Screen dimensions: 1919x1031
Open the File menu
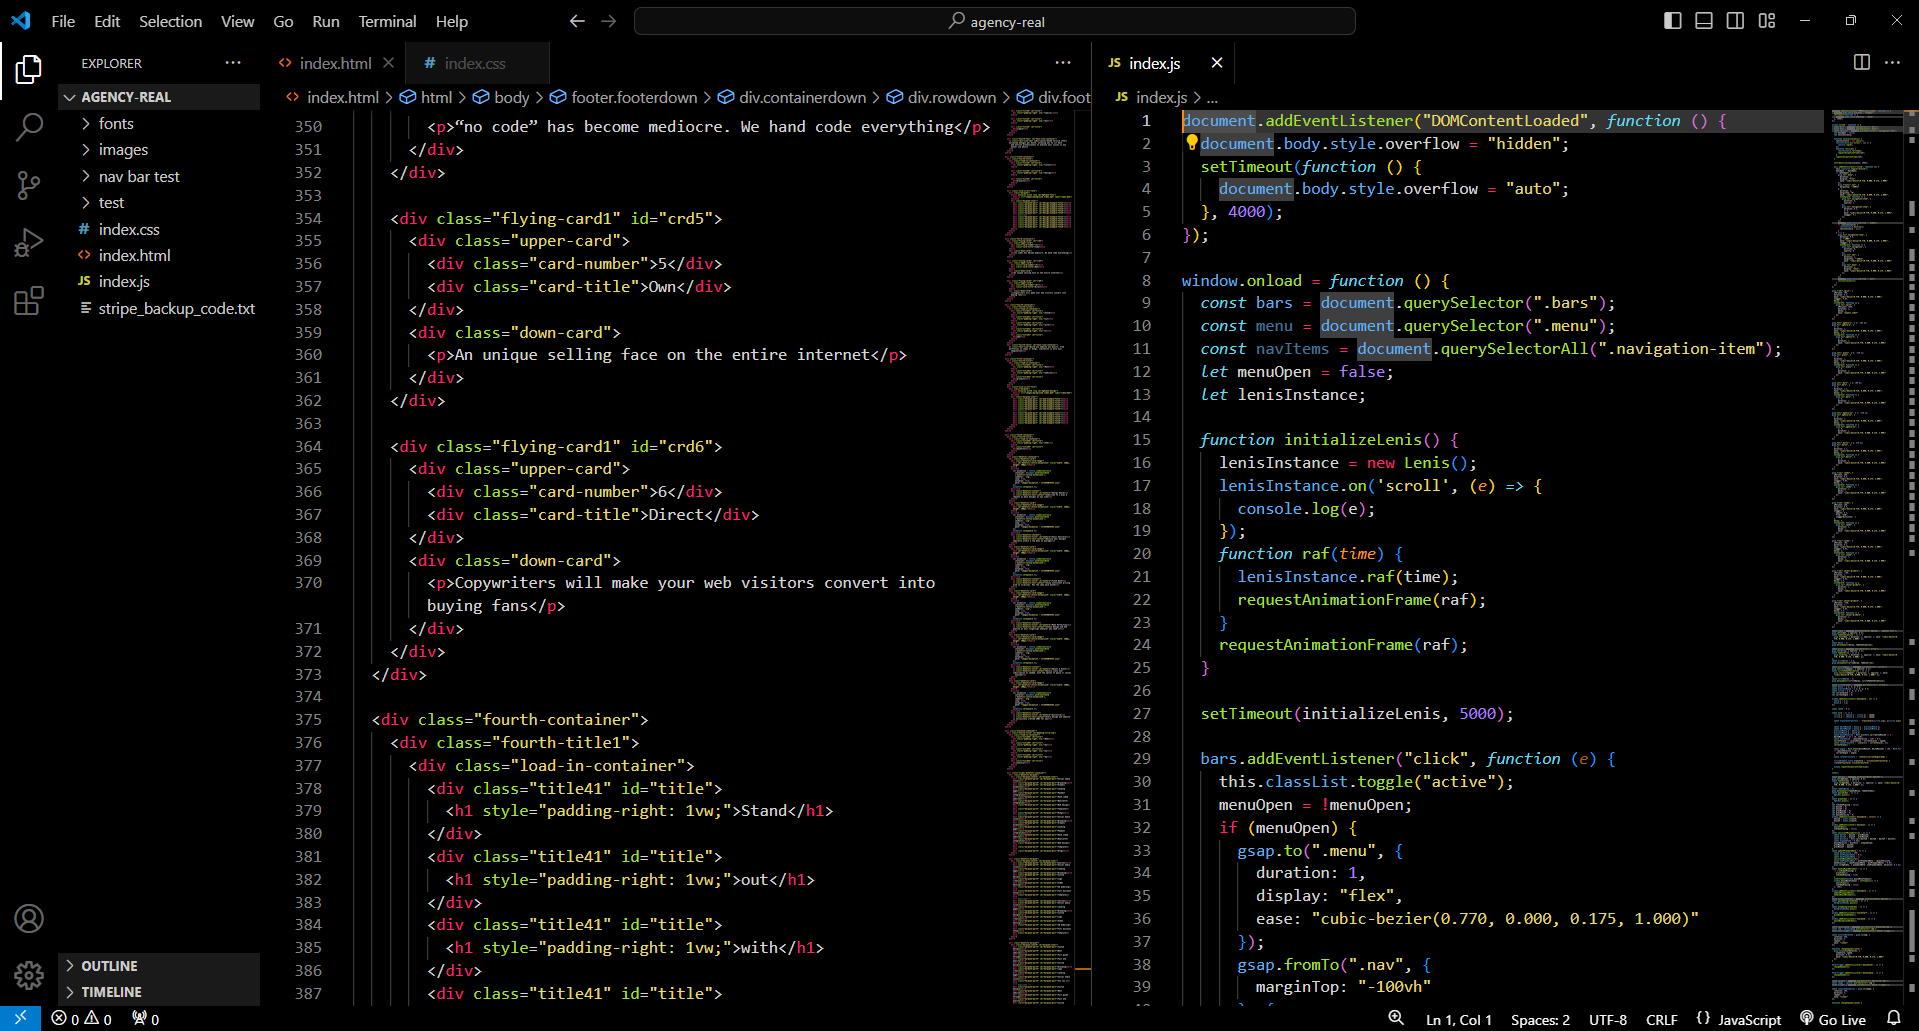click(63, 21)
